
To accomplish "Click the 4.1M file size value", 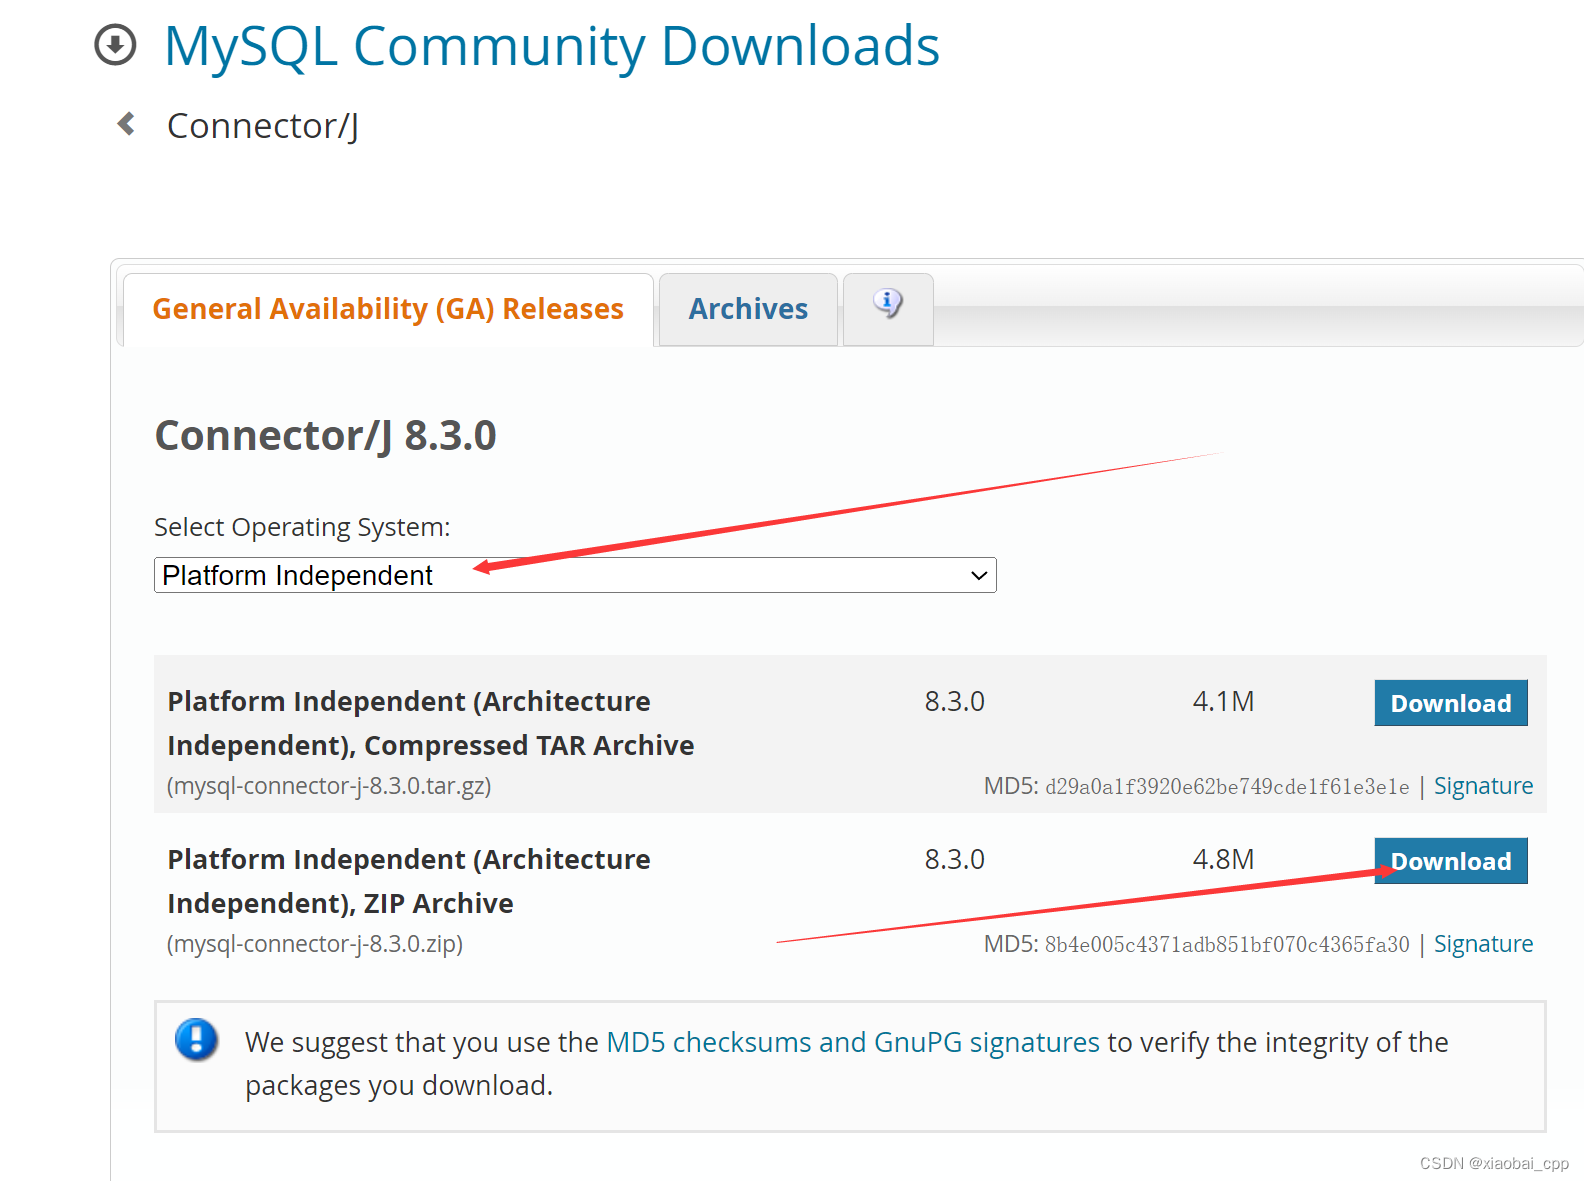I will 1223,702.
